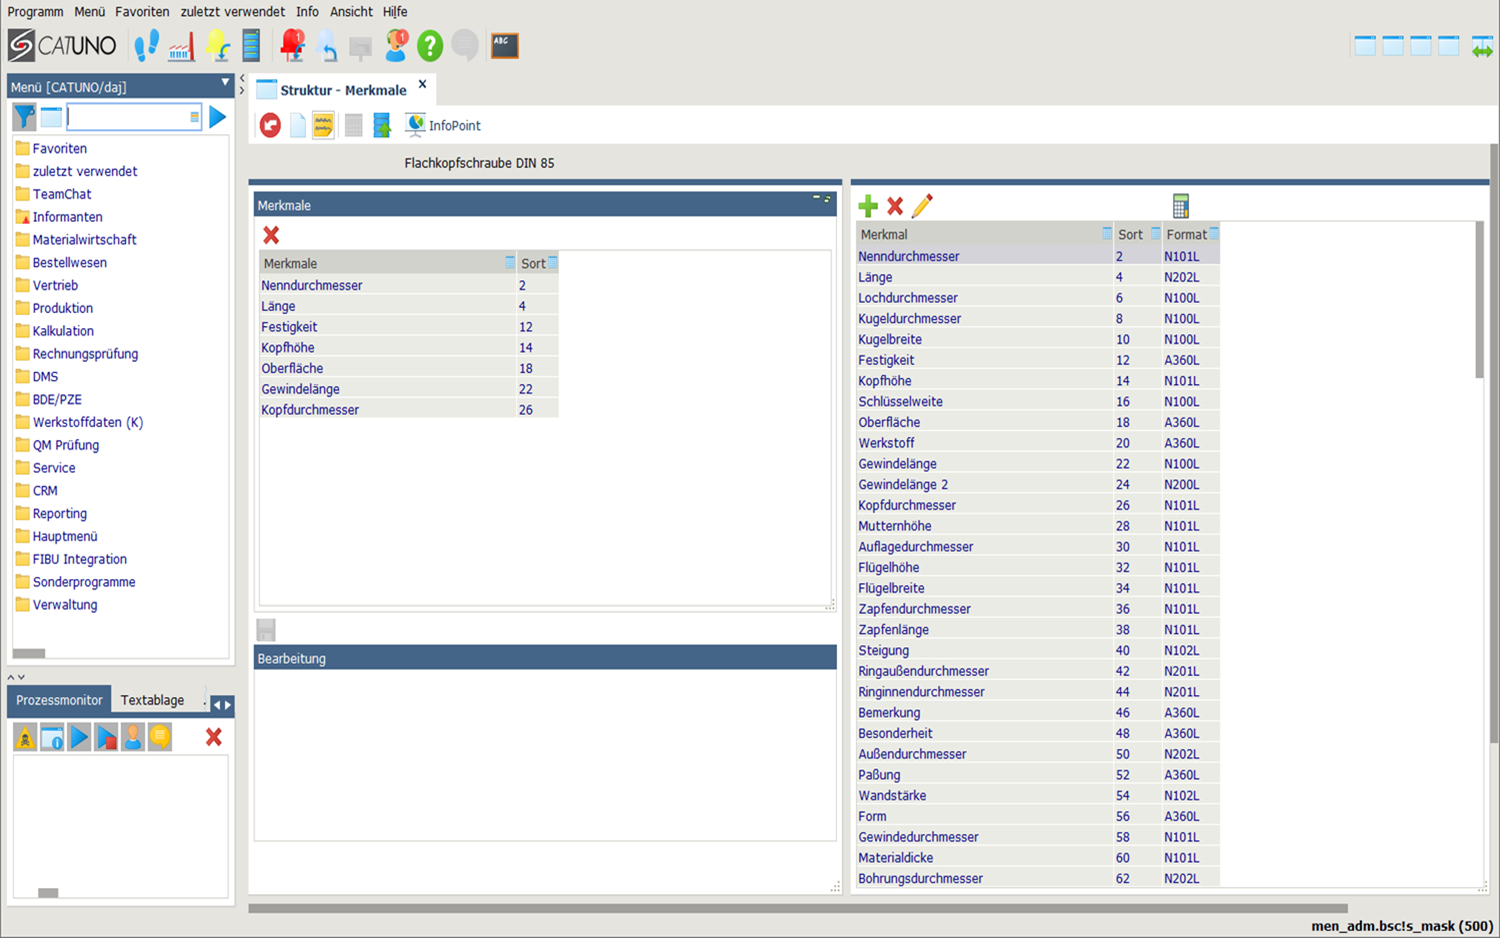Select the Kopfhöhe row in the left Merkmale table
This screenshot has width=1500, height=938.
point(288,348)
